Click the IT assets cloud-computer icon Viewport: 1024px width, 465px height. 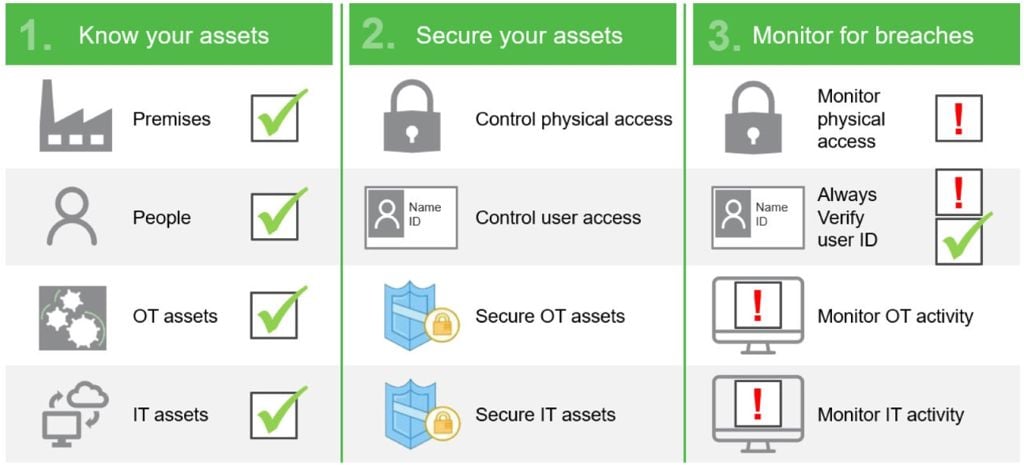point(75,414)
